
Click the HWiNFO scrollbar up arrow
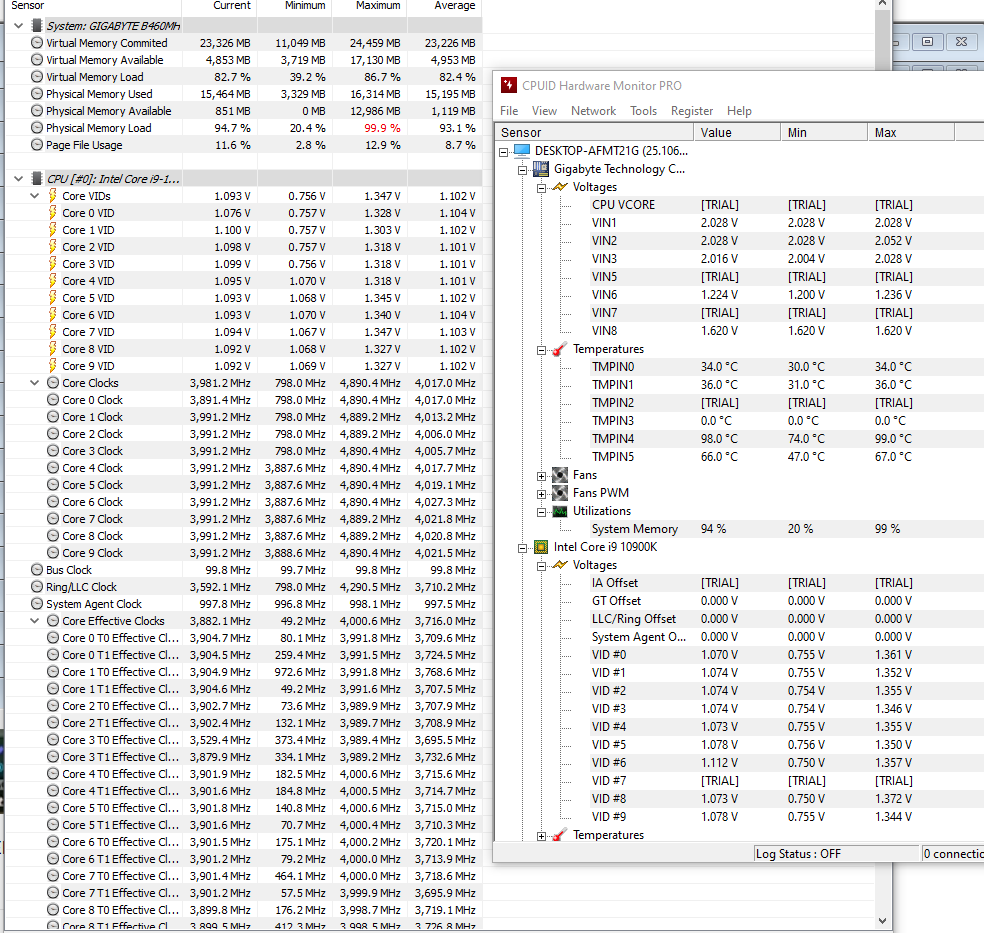pyautogui.click(x=882, y=4)
